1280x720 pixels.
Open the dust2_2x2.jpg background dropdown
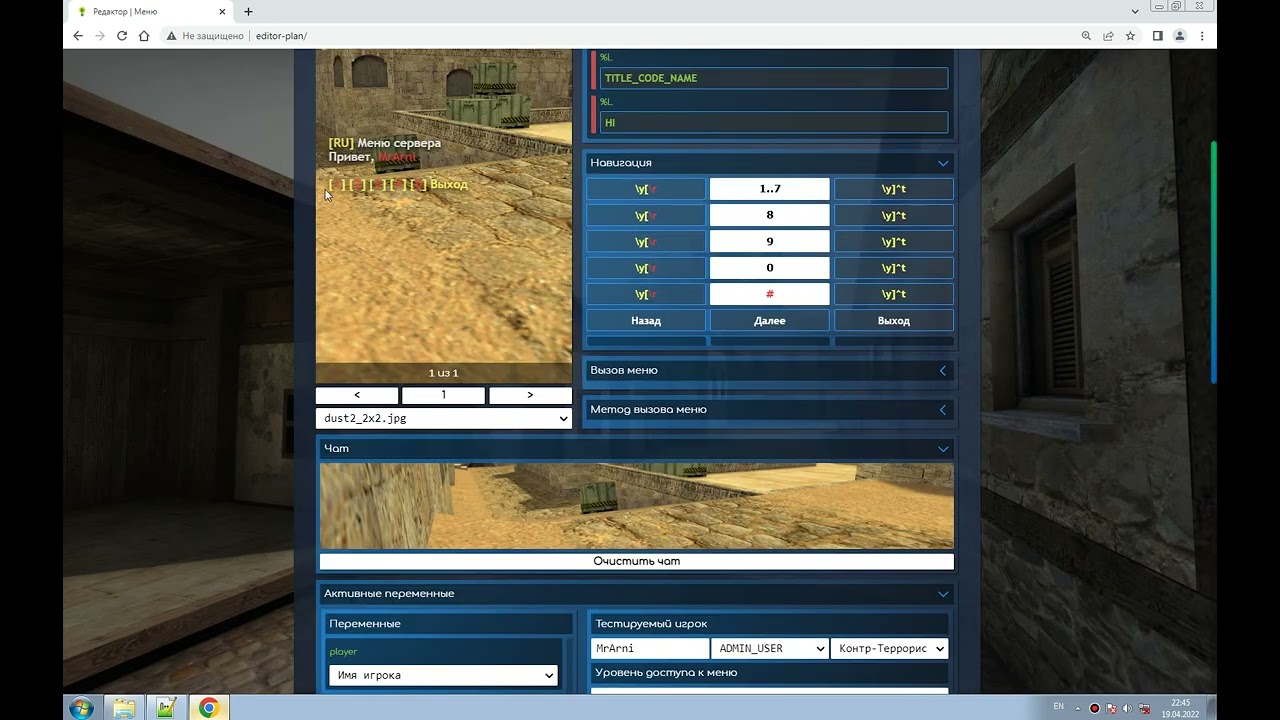click(x=444, y=419)
